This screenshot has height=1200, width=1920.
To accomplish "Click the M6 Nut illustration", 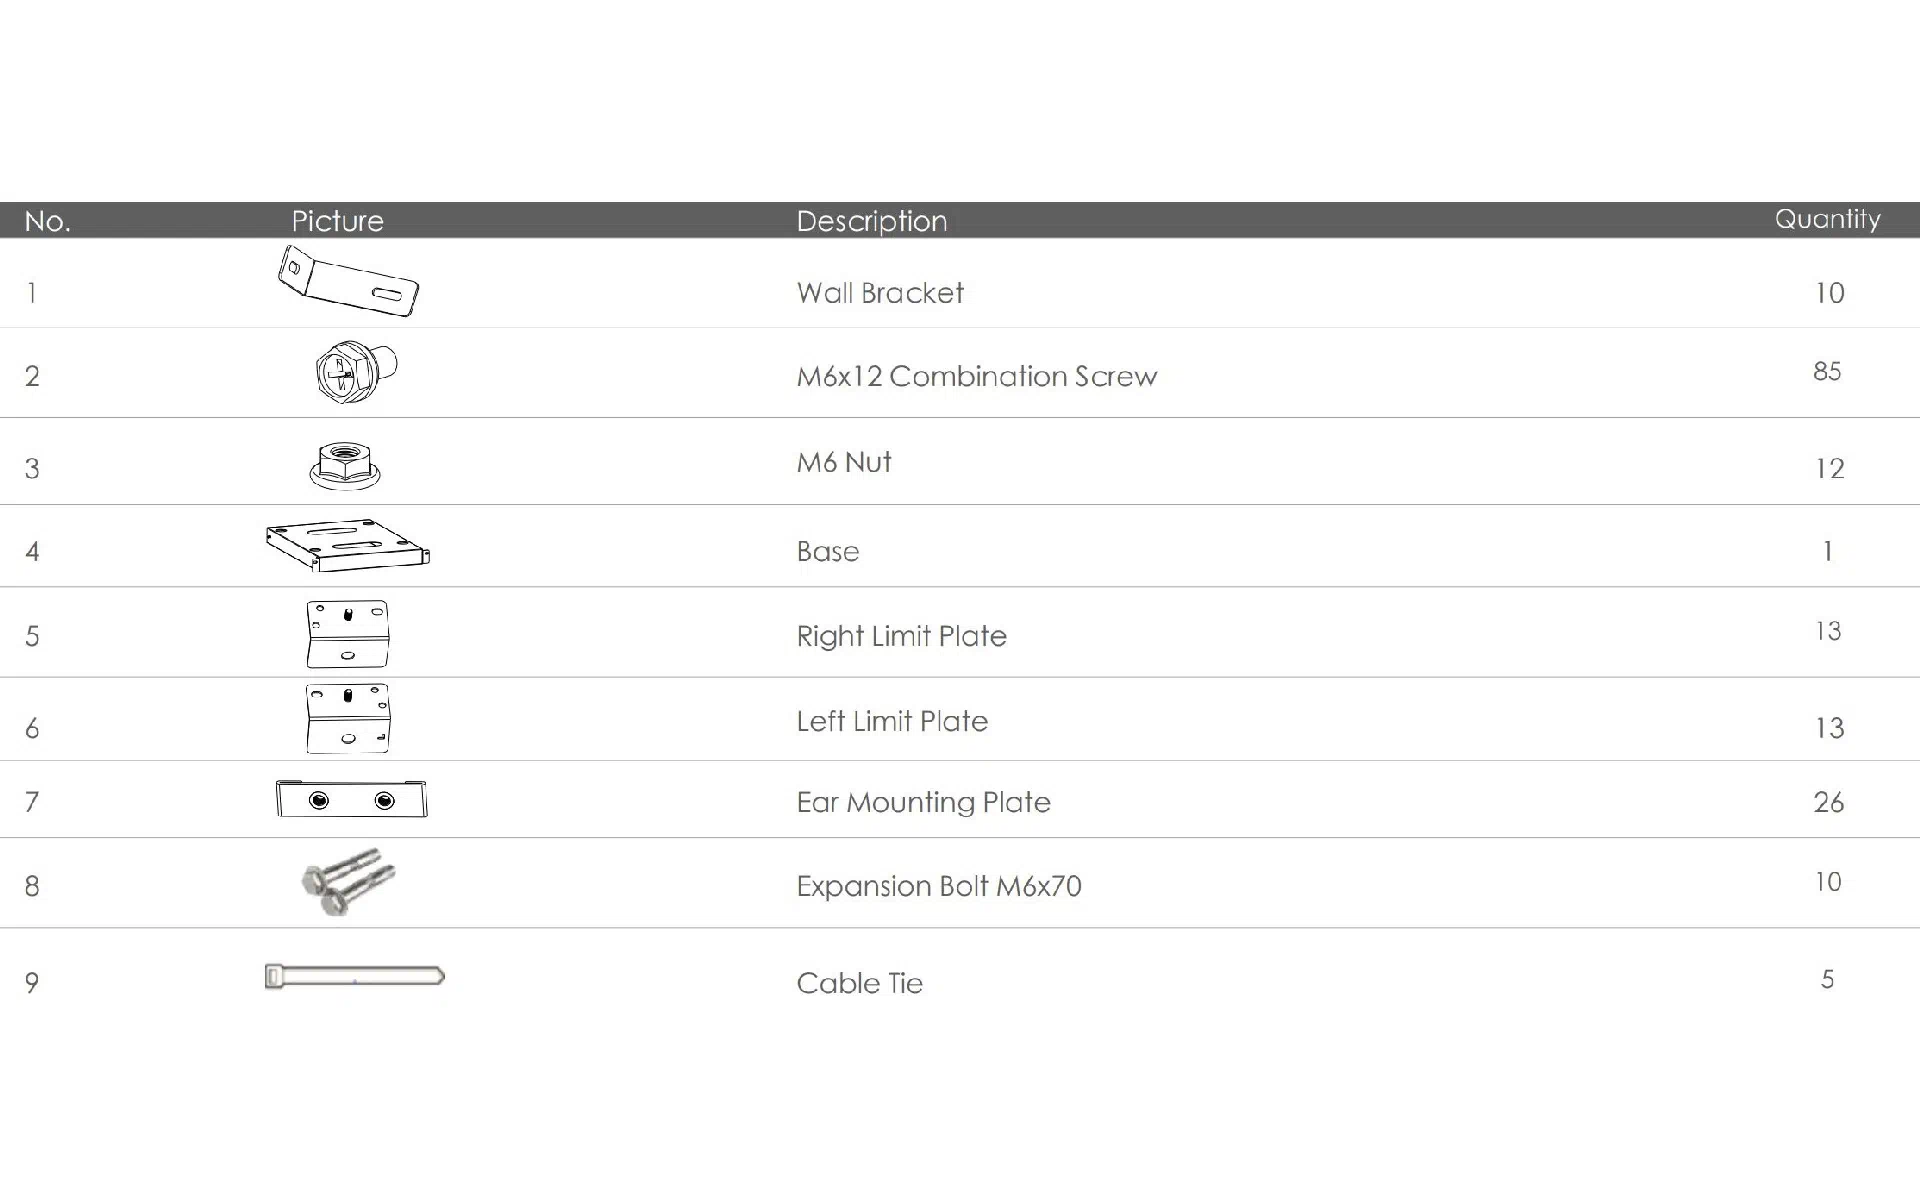I will pos(345,466).
